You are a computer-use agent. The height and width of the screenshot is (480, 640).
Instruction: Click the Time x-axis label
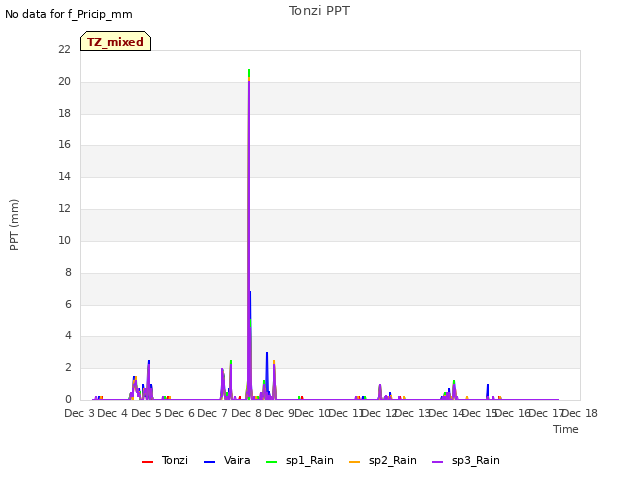coord(566,429)
